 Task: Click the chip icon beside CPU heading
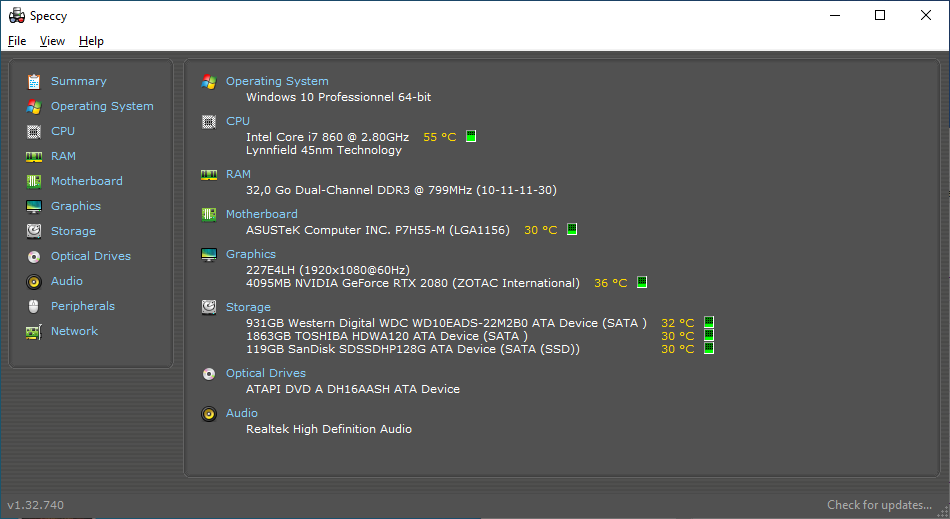click(209, 122)
